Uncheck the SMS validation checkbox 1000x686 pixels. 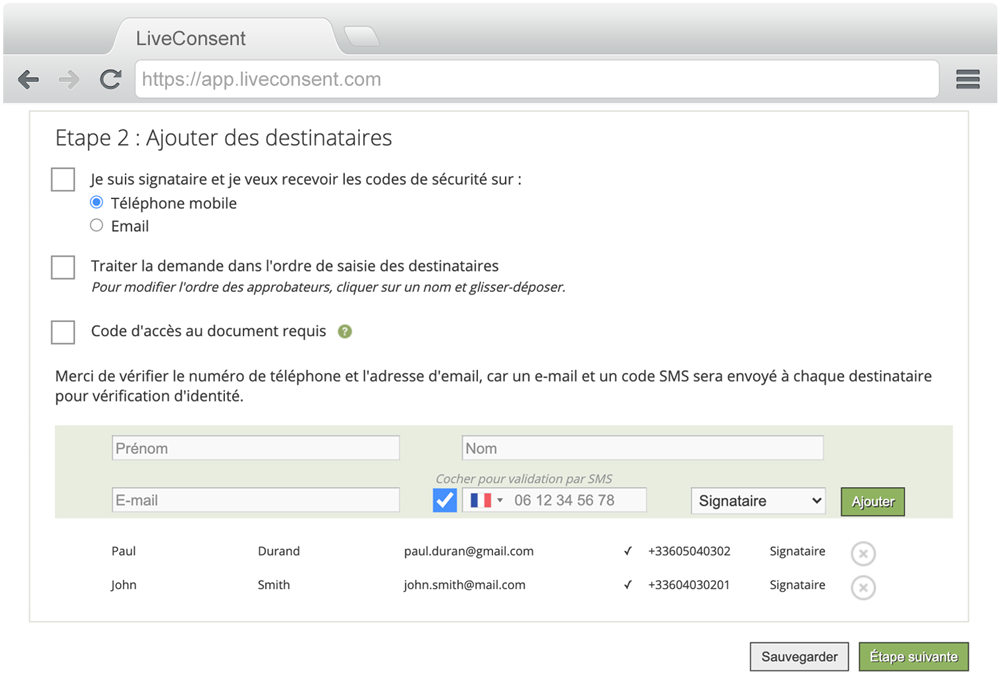point(445,500)
